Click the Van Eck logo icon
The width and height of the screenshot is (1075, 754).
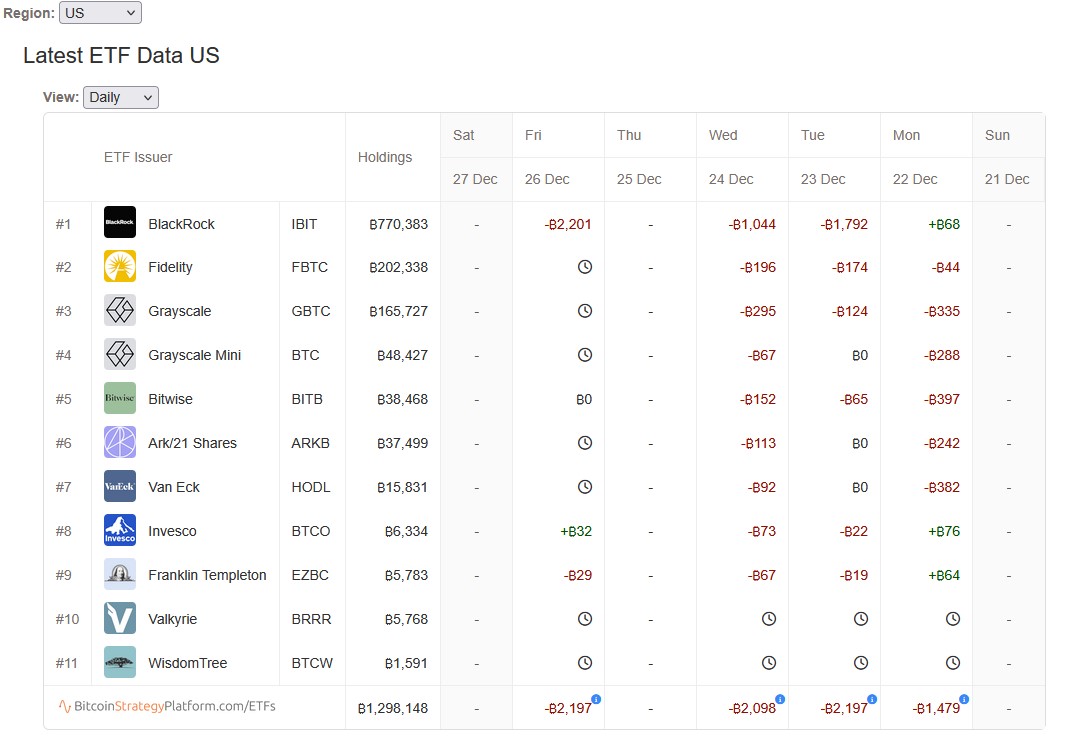click(120, 487)
